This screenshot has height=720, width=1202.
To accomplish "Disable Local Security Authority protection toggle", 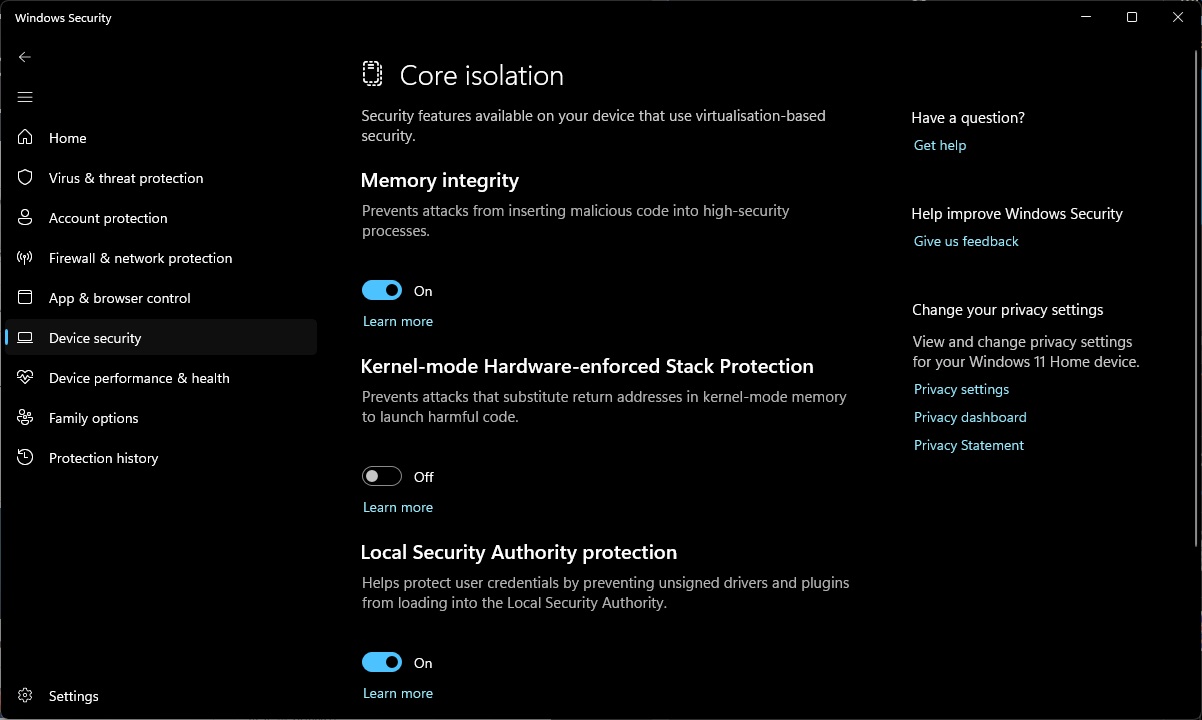I will (382, 663).
